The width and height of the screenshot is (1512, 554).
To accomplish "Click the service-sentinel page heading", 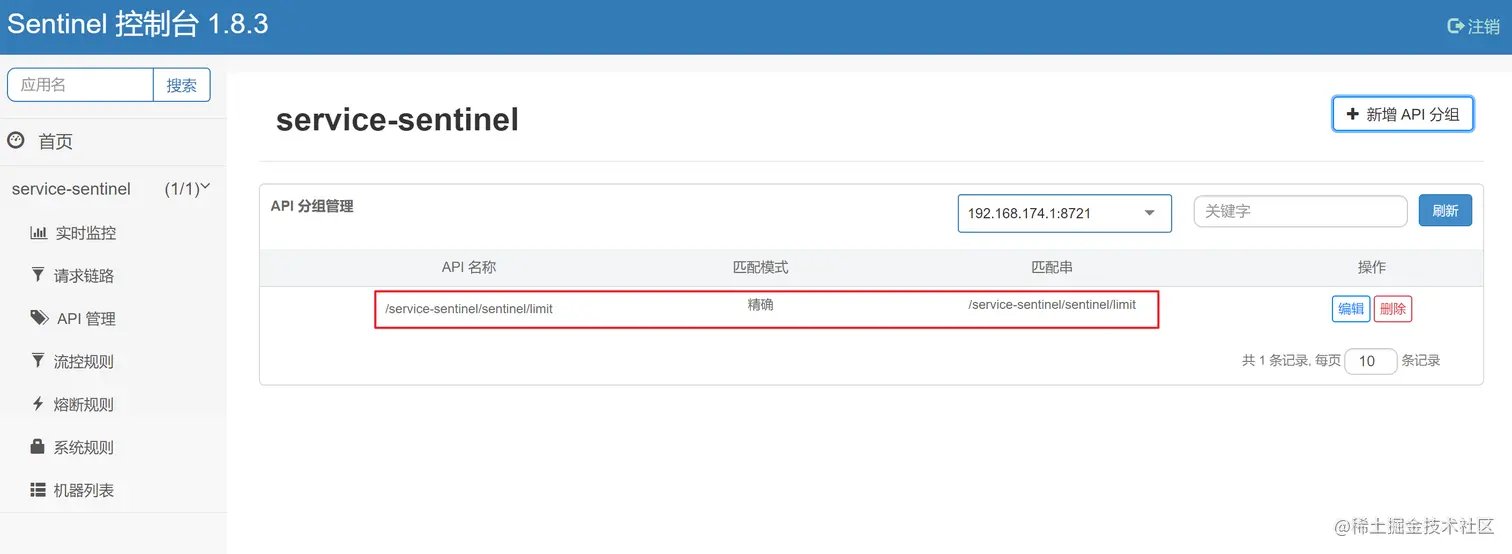I will click(397, 120).
